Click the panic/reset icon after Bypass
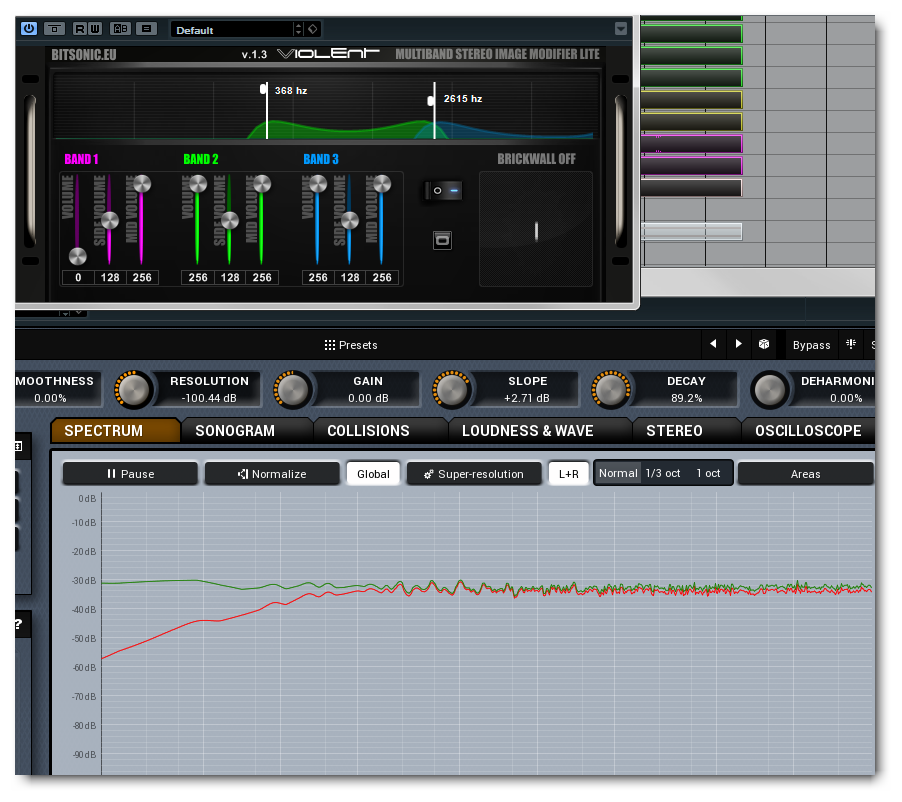 click(851, 344)
